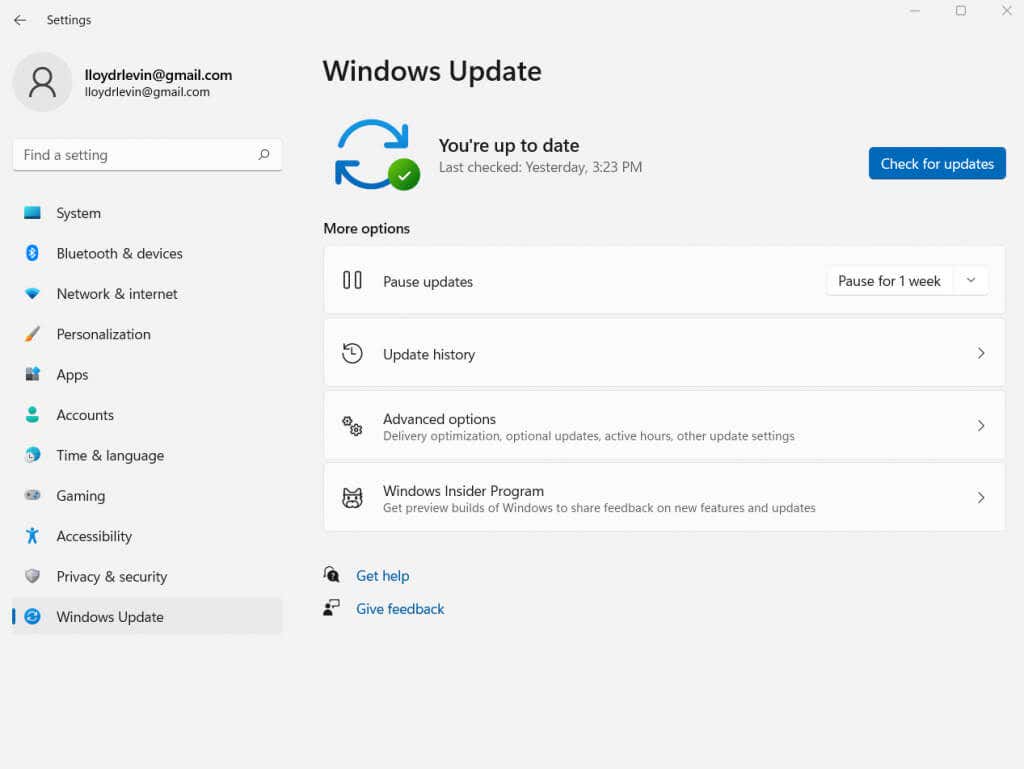Click 'Last checked: Yesterday, 3:23 PM' text
Image resolution: width=1024 pixels, height=769 pixels.
click(540, 167)
